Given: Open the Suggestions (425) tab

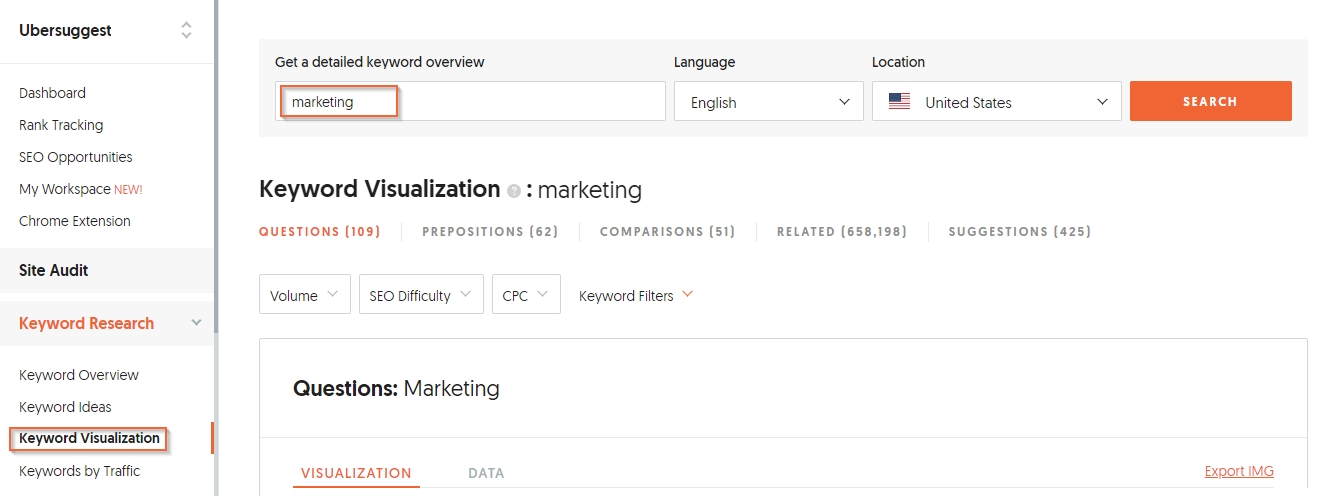Looking at the screenshot, I should pyautogui.click(x=1019, y=232).
